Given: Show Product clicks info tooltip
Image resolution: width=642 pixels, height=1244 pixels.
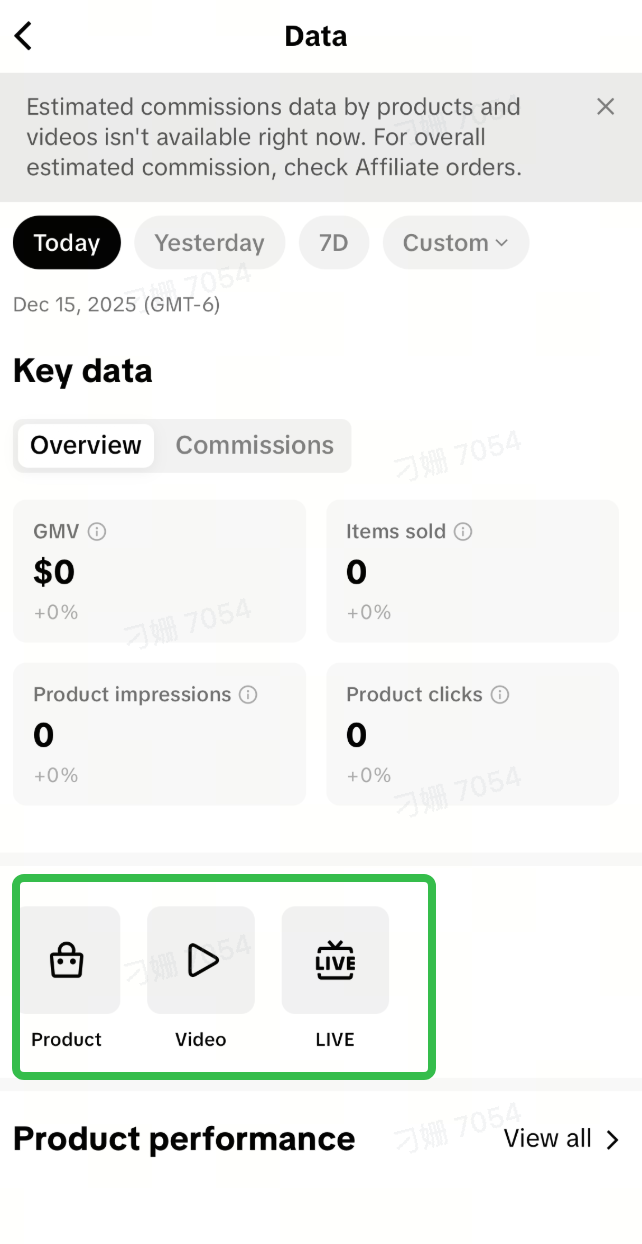Looking at the screenshot, I should pyautogui.click(x=500, y=695).
